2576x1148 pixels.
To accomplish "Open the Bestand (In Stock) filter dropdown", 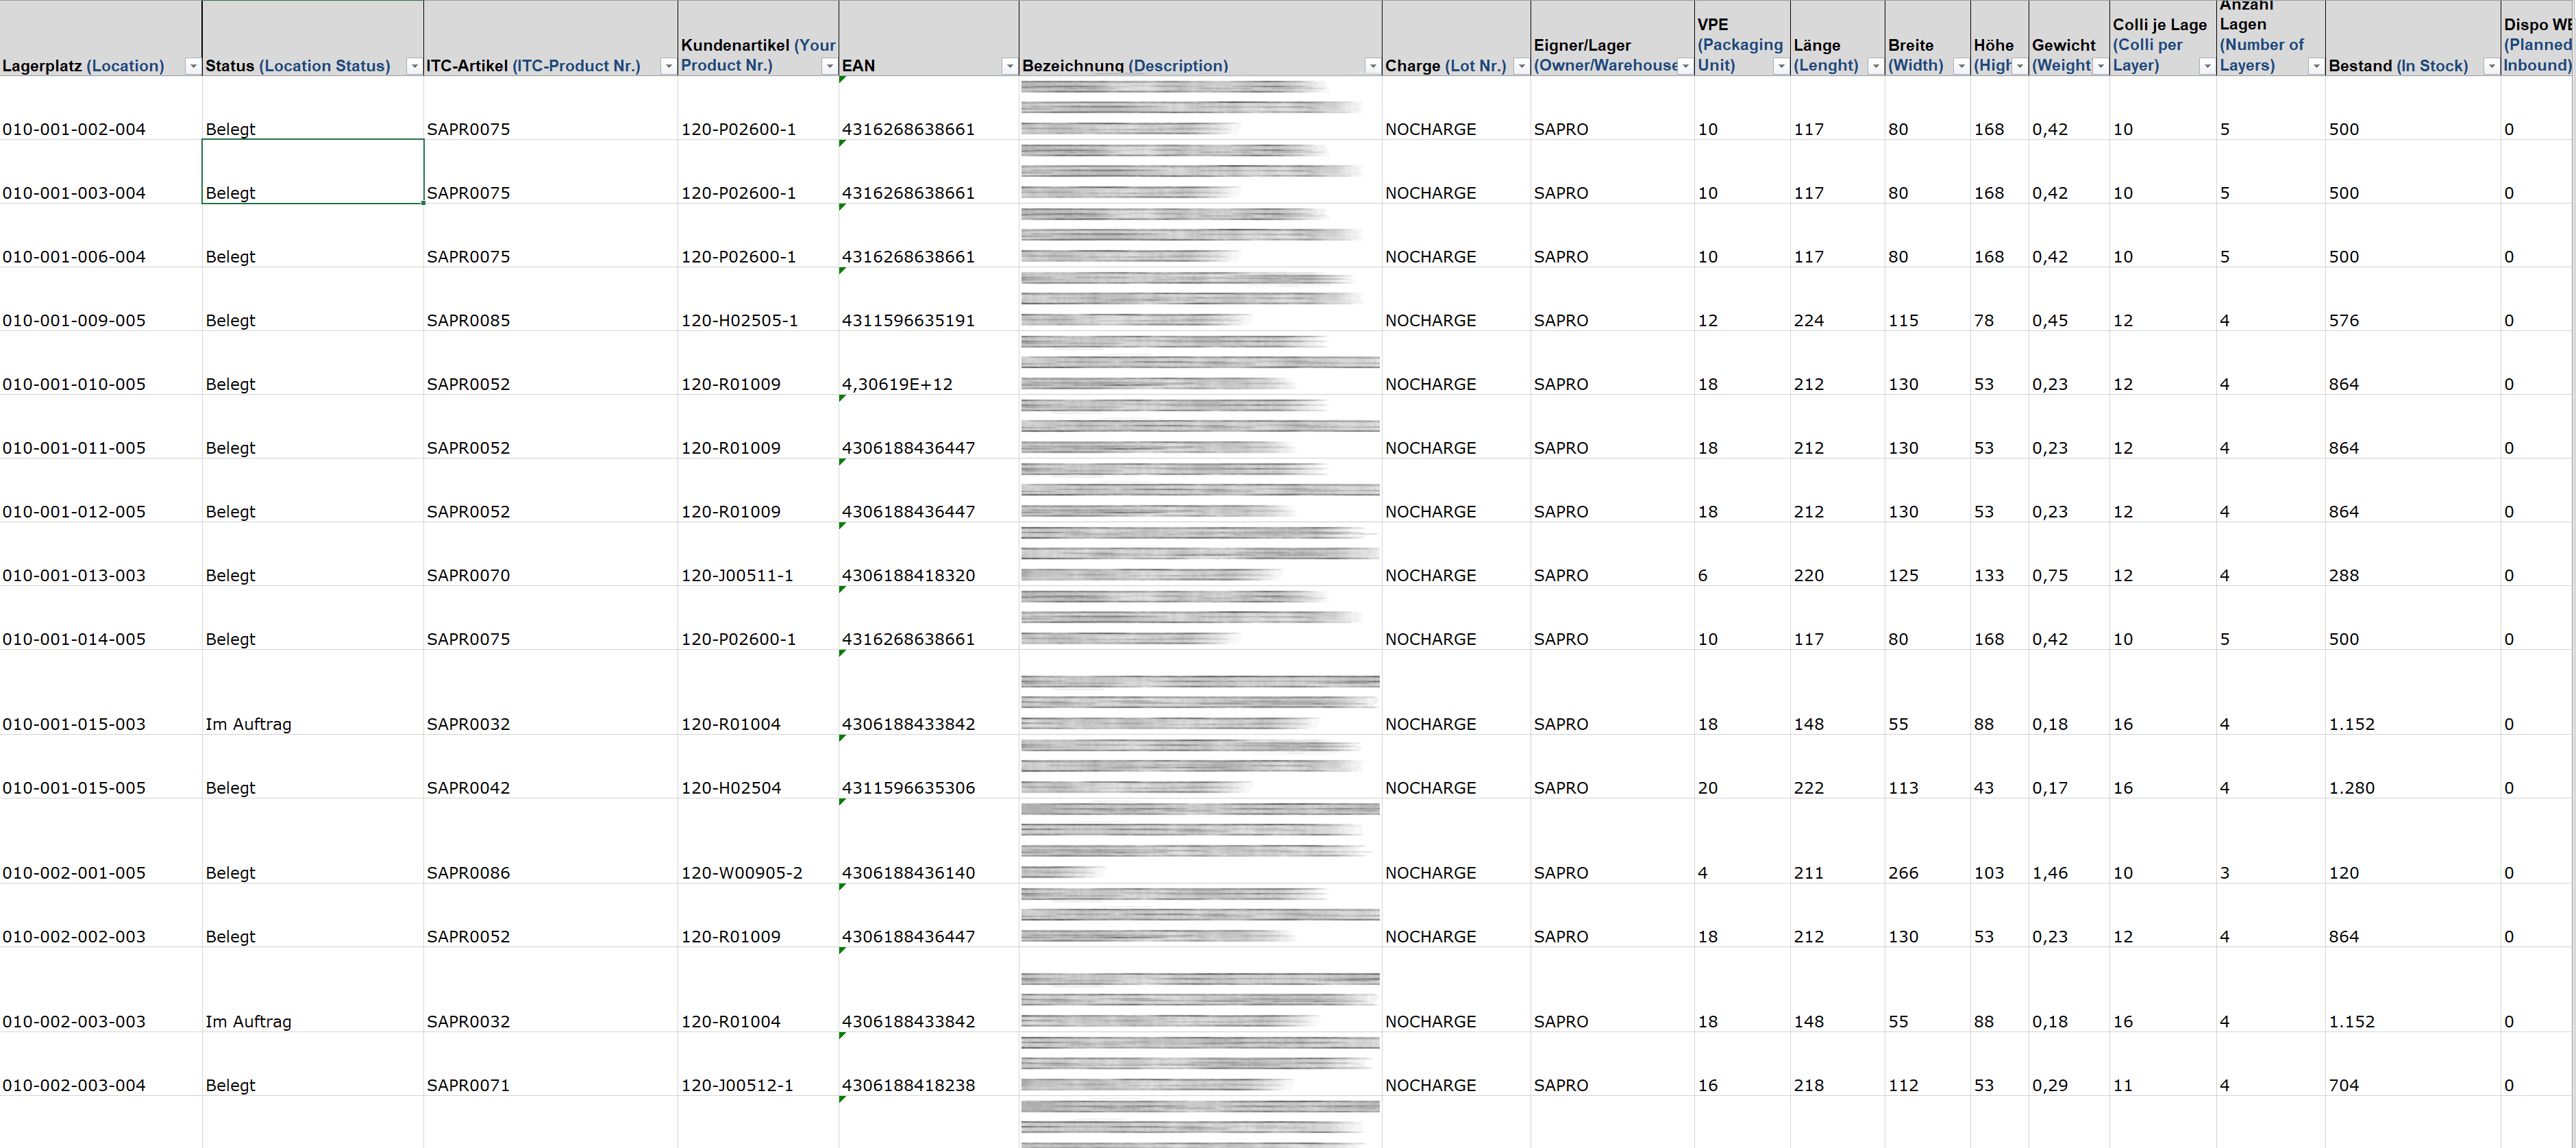I will pyautogui.click(x=2491, y=66).
